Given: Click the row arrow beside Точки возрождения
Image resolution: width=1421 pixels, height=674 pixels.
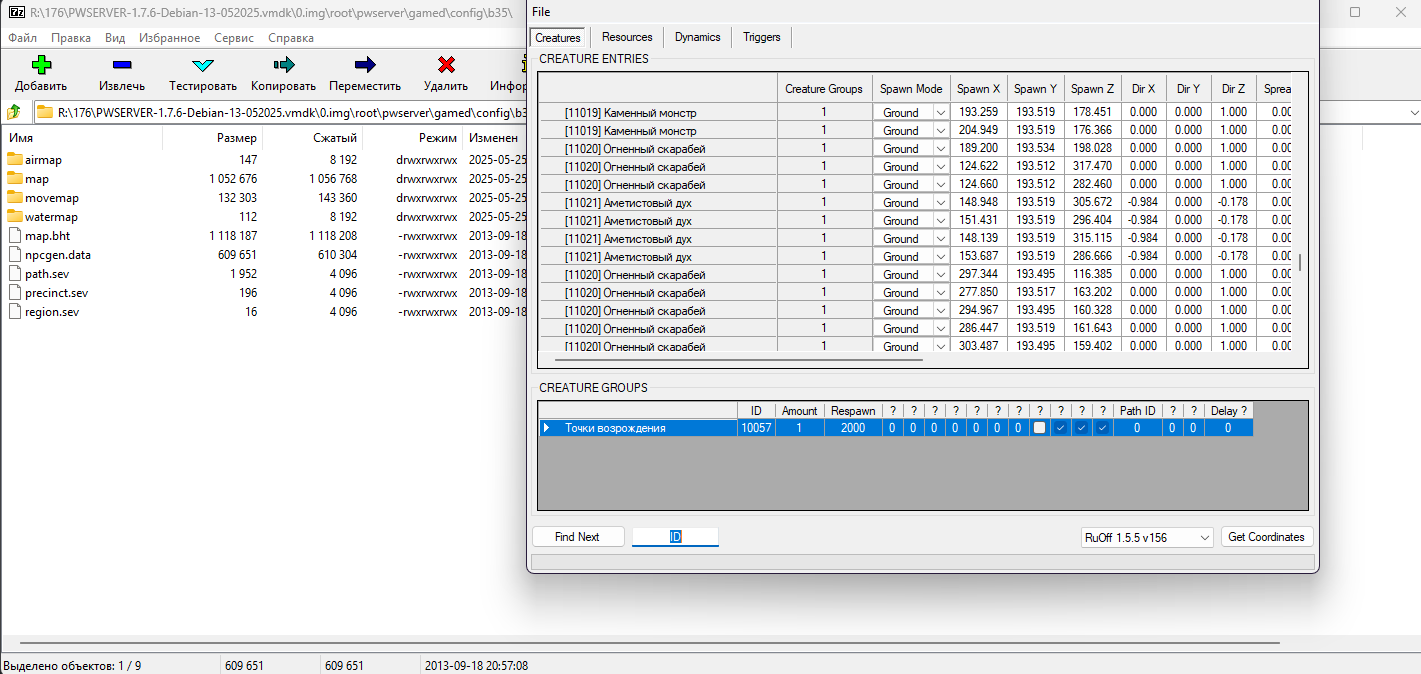Looking at the screenshot, I should pos(546,428).
